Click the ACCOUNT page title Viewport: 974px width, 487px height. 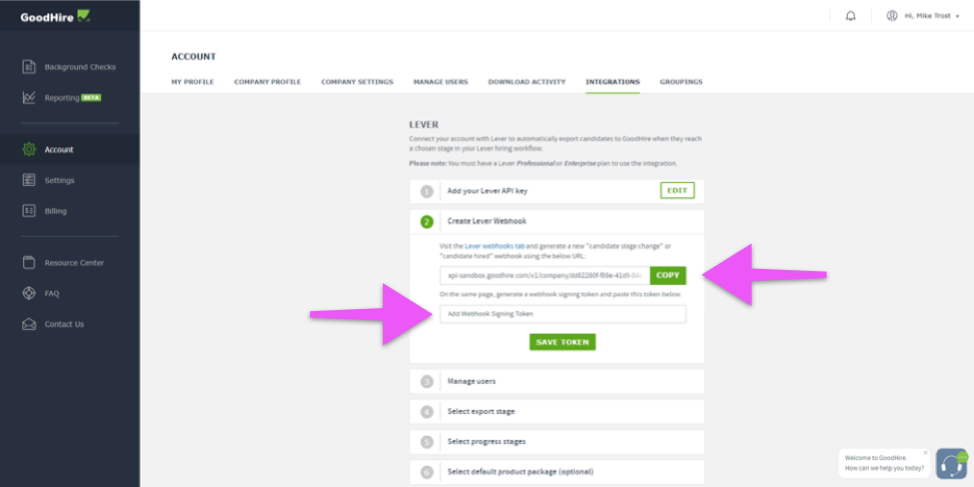[194, 57]
